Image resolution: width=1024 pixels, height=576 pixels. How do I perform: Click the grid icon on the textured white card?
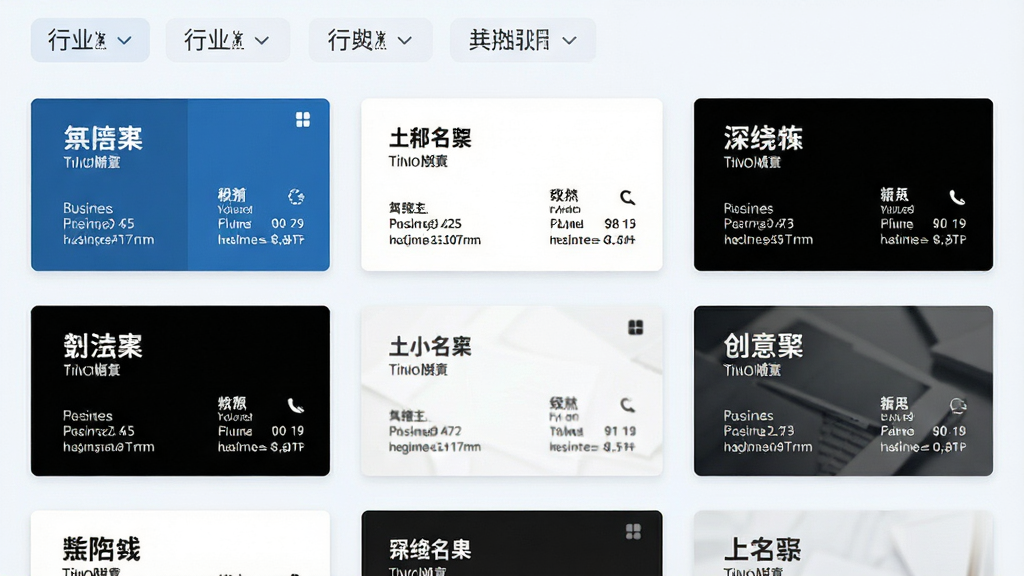point(635,327)
